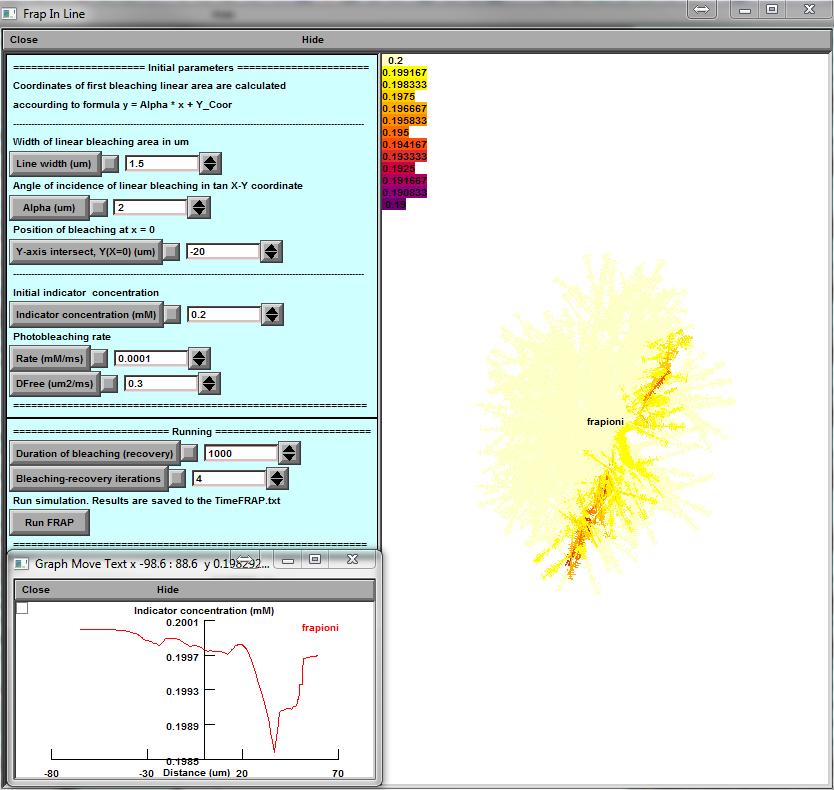Viewport: 834px width, 790px height.
Task: Click the small square box at graph's top-left corner
Action: tap(22, 608)
